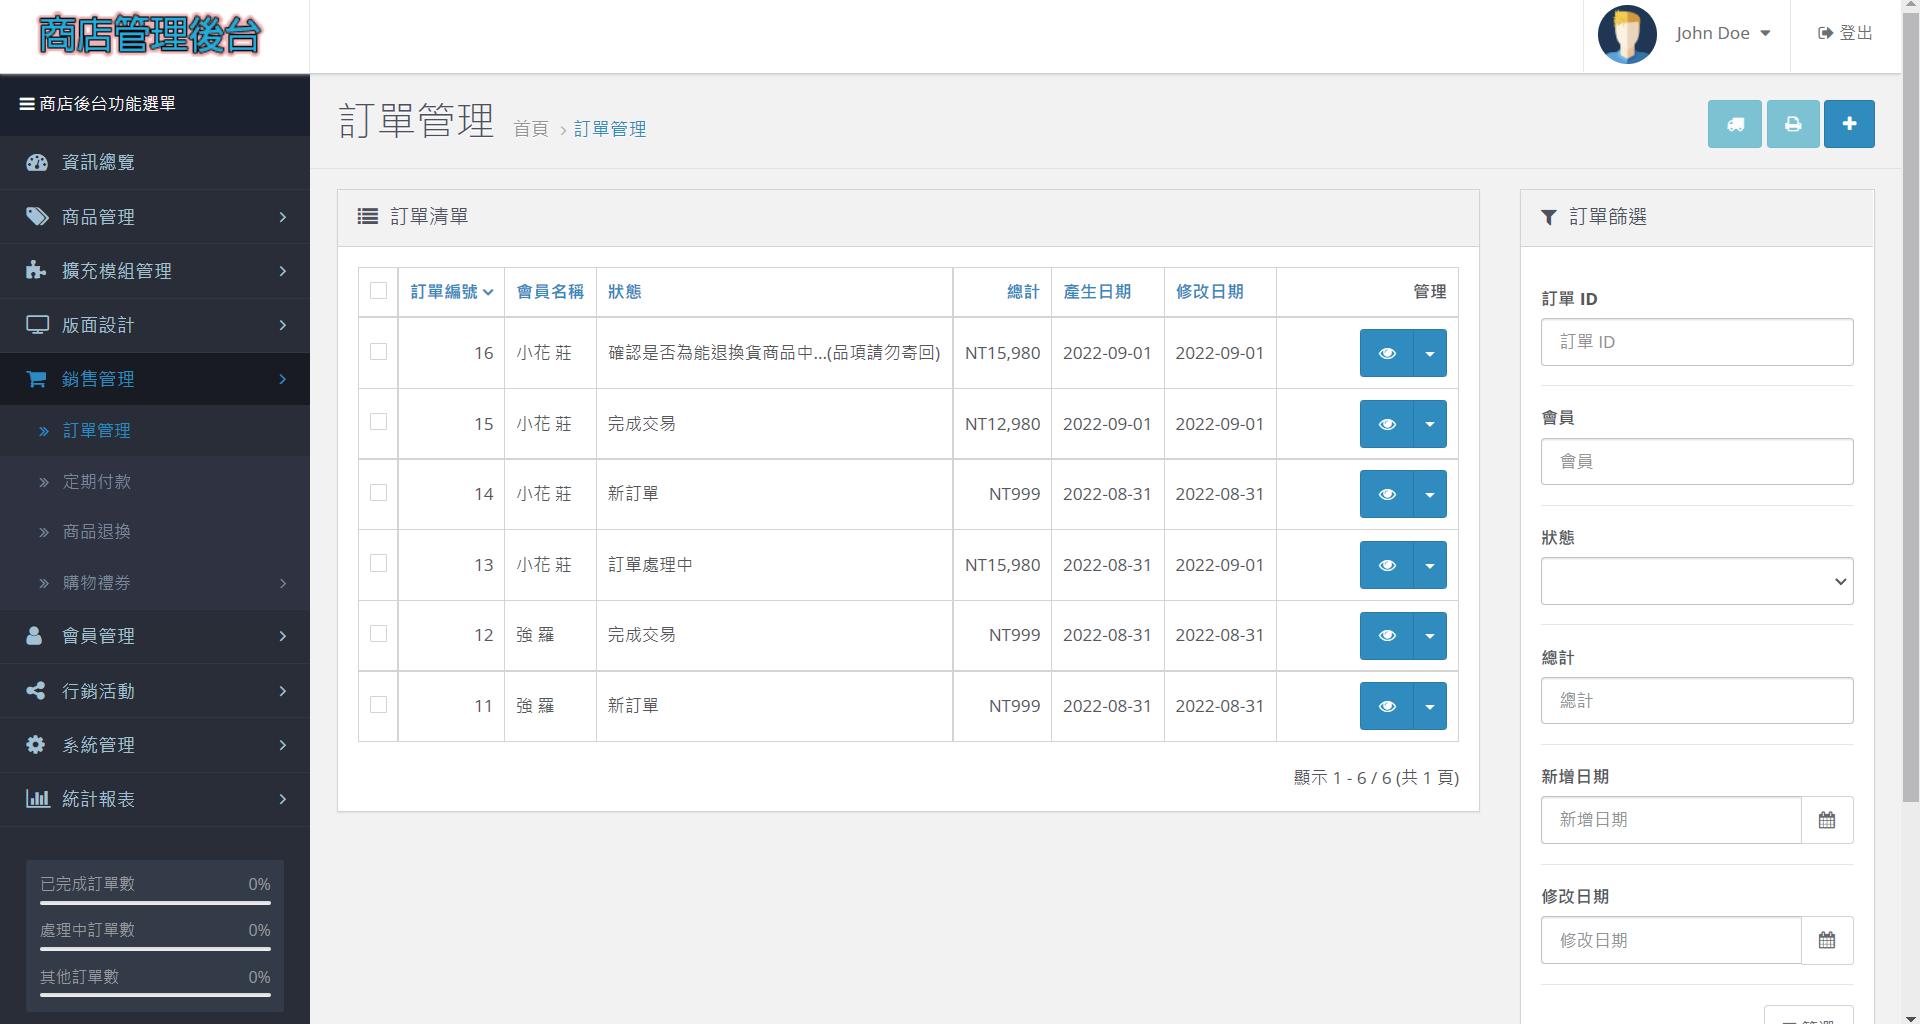The width and height of the screenshot is (1920, 1024).
Task: Focus the 修改日期 date field
Action: click(1671, 940)
